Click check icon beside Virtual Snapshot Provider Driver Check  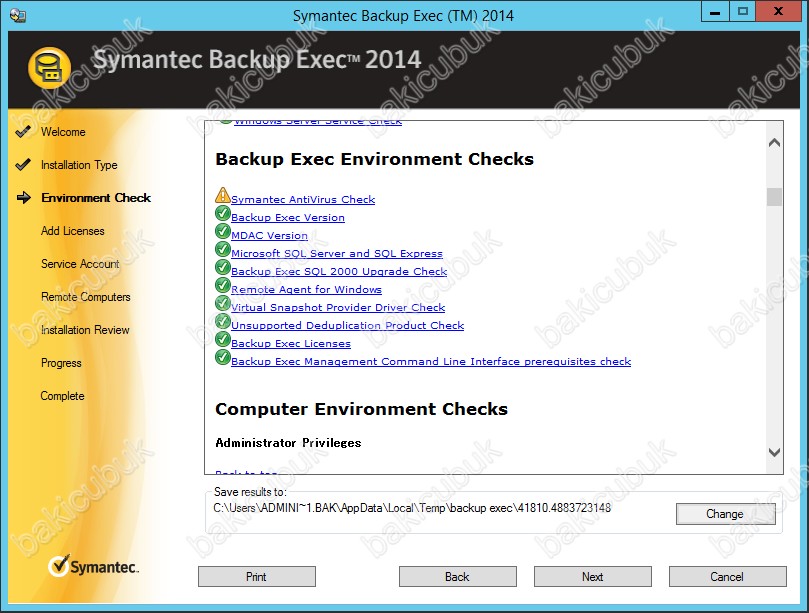tap(222, 303)
